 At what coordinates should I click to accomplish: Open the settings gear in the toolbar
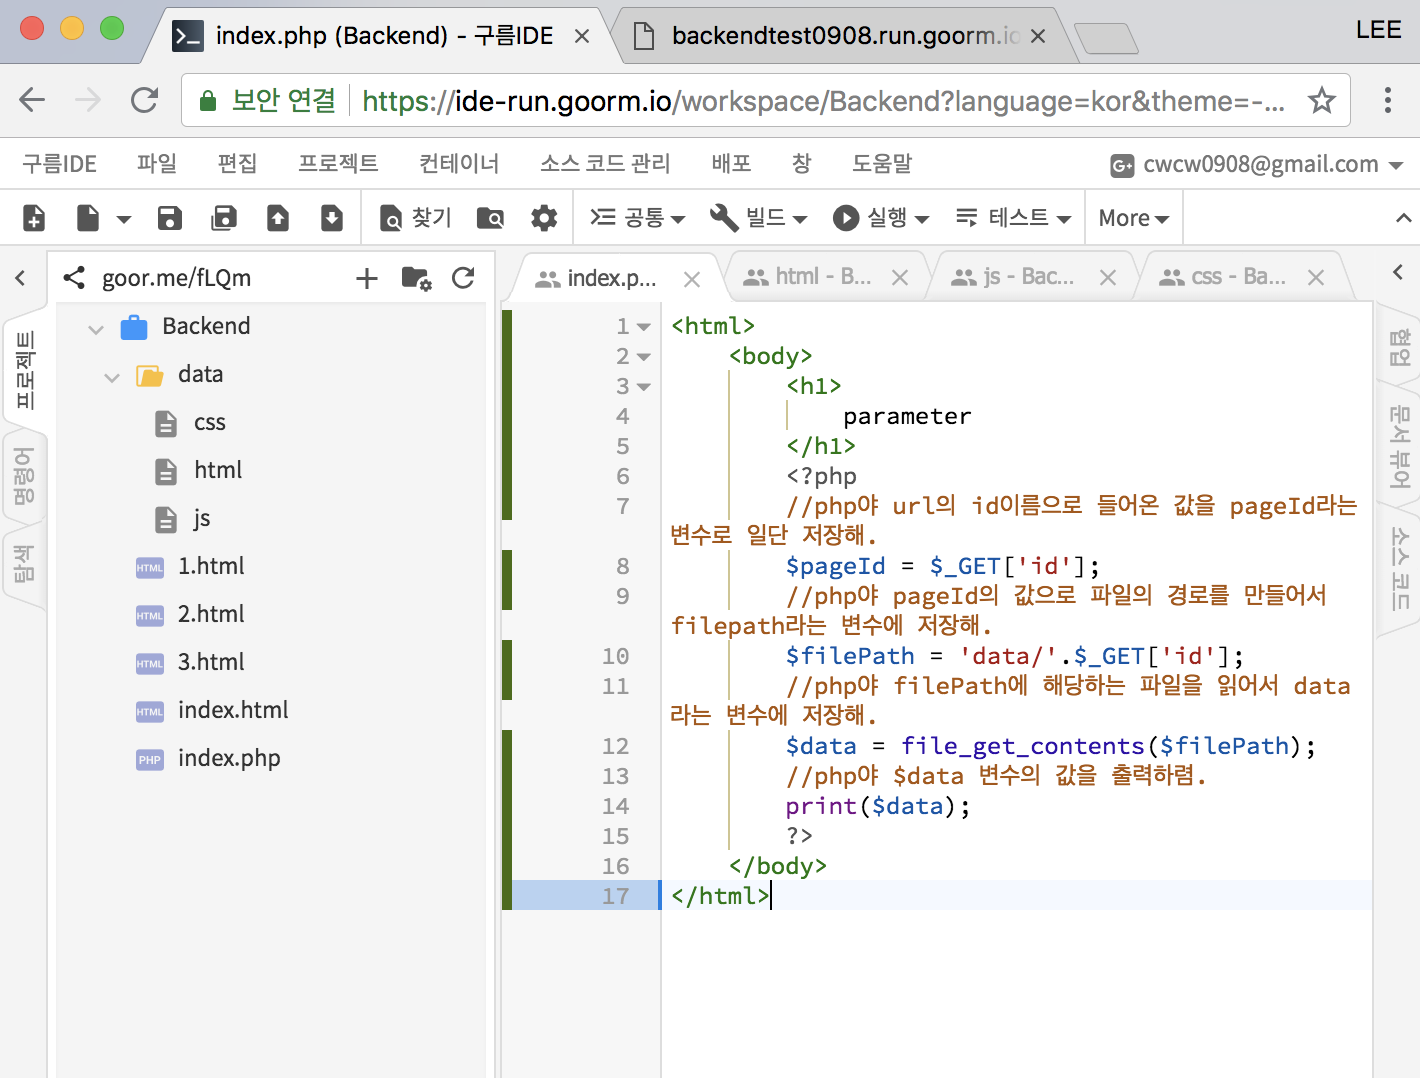point(544,217)
